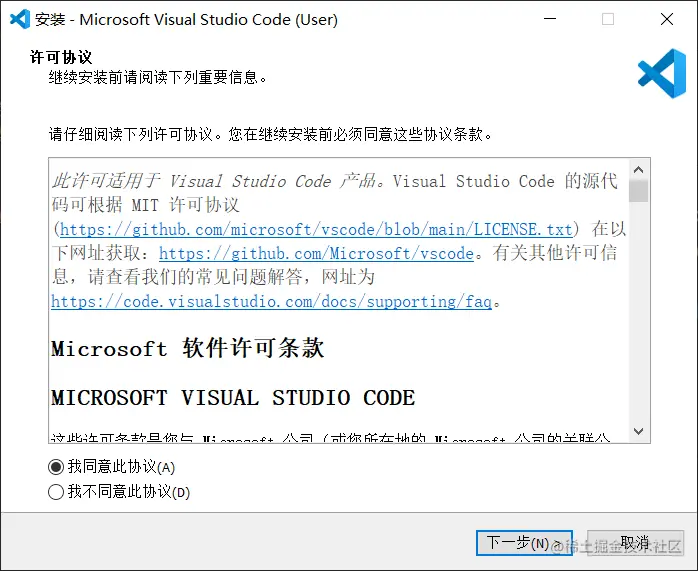The height and width of the screenshot is (571, 698).
Task: Click the license text scrollbar thumb
Action: pyautogui.click(x=639, y=191)
